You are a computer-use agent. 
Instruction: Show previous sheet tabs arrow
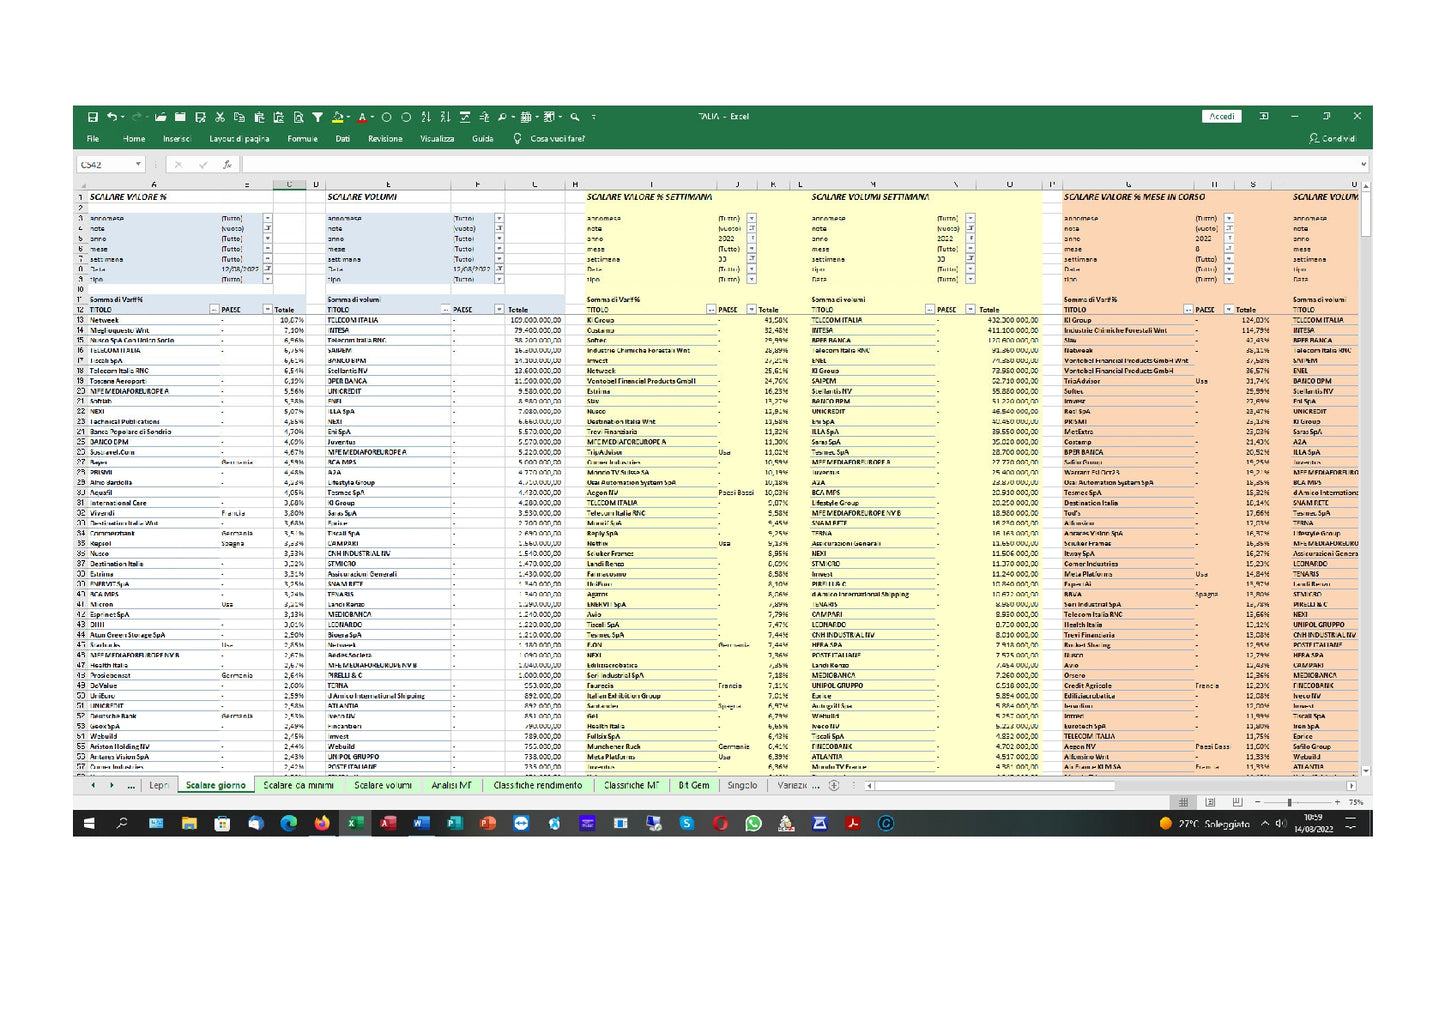click(x=93, y=786)
